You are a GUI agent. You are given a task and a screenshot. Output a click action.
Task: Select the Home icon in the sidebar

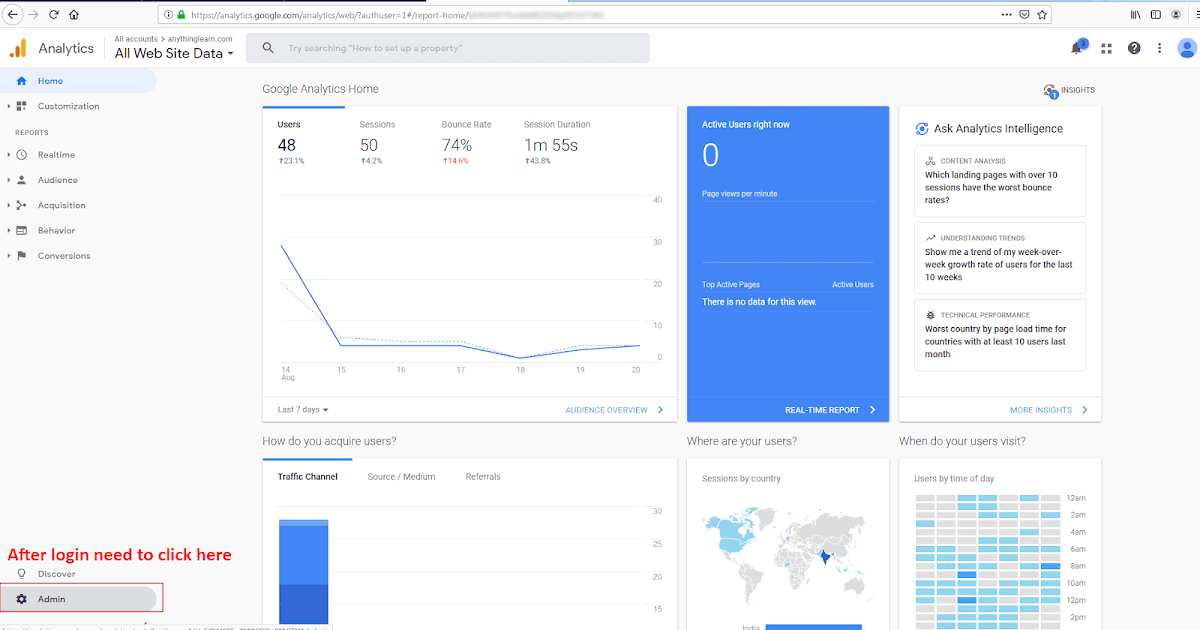[x=22, y=81]
